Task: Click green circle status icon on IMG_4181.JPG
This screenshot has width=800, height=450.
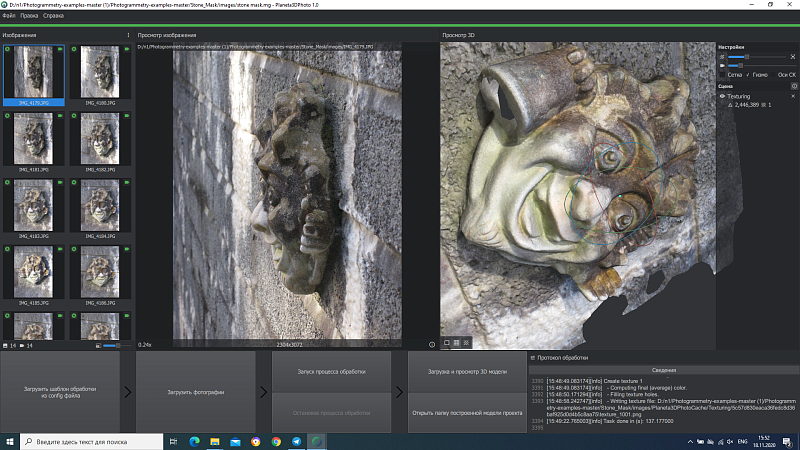Action: point(7,116)
